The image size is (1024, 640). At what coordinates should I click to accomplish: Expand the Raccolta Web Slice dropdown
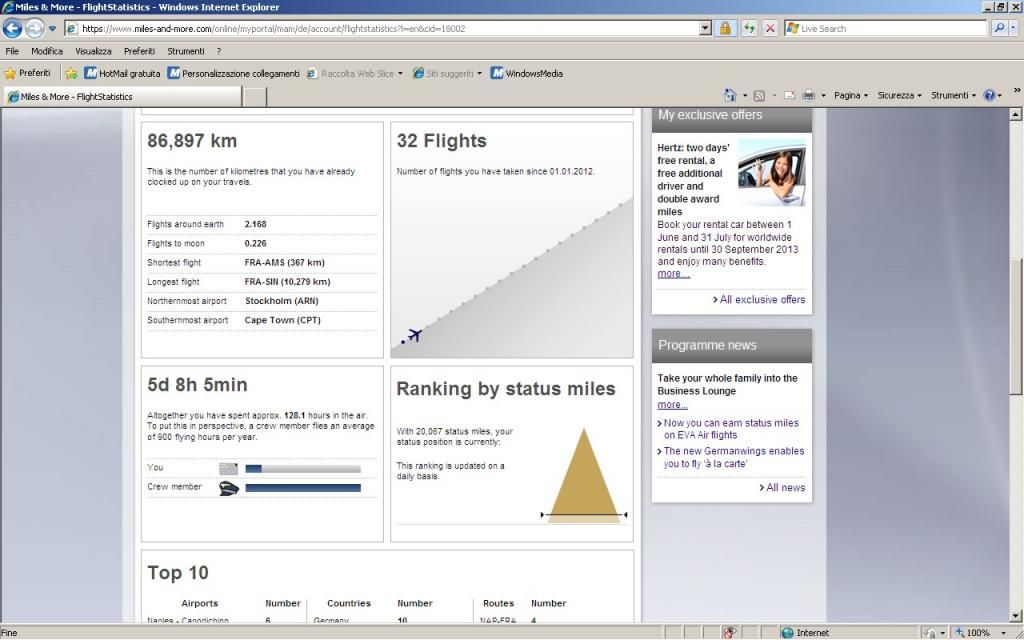click(x=400, y=74)
